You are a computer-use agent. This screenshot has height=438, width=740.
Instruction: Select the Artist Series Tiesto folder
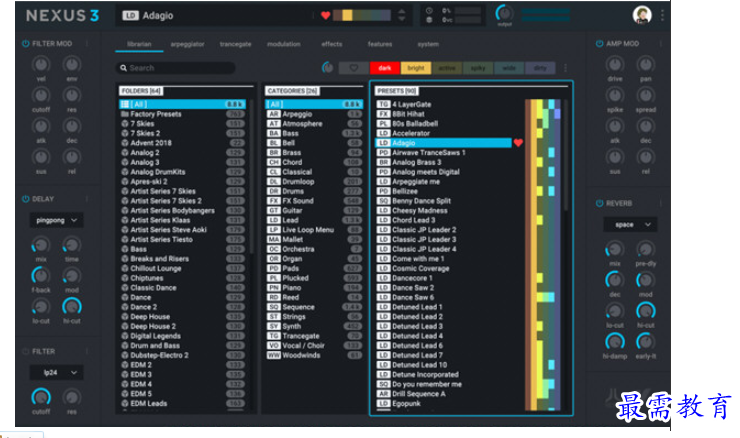(x=182, y=239)
